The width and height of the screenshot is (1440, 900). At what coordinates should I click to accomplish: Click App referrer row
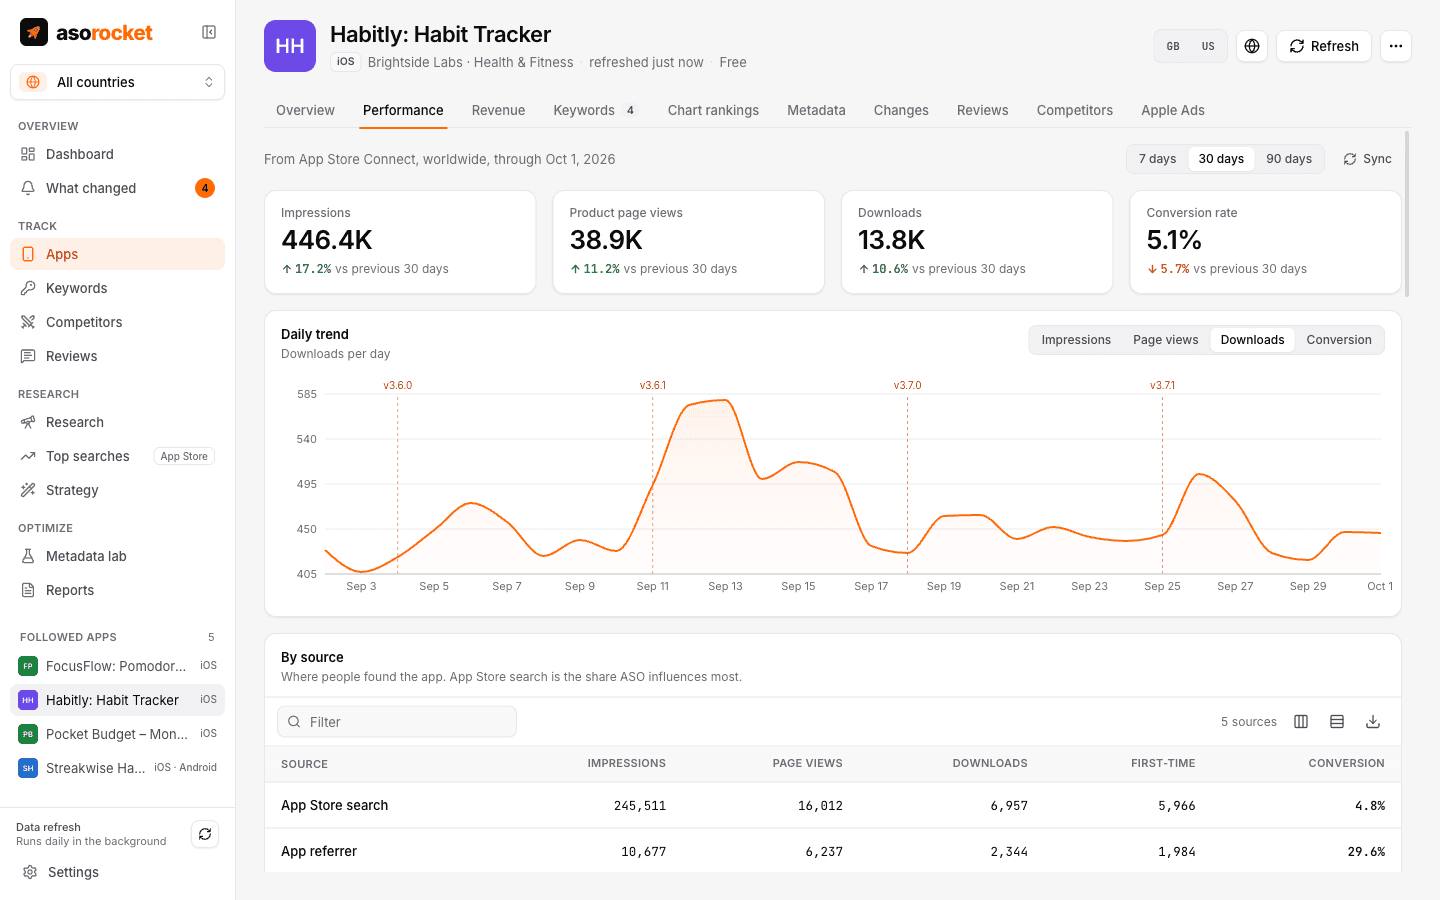click(833, 851)
